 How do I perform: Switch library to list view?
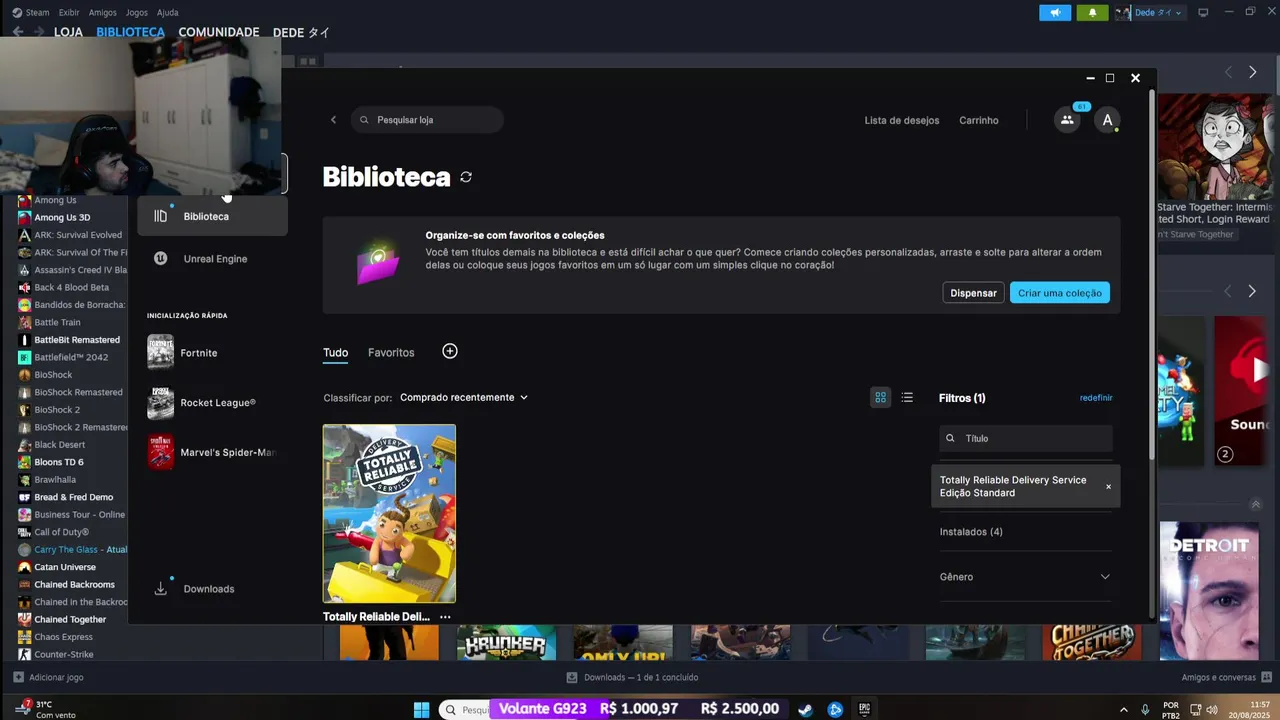coord(907,398)
